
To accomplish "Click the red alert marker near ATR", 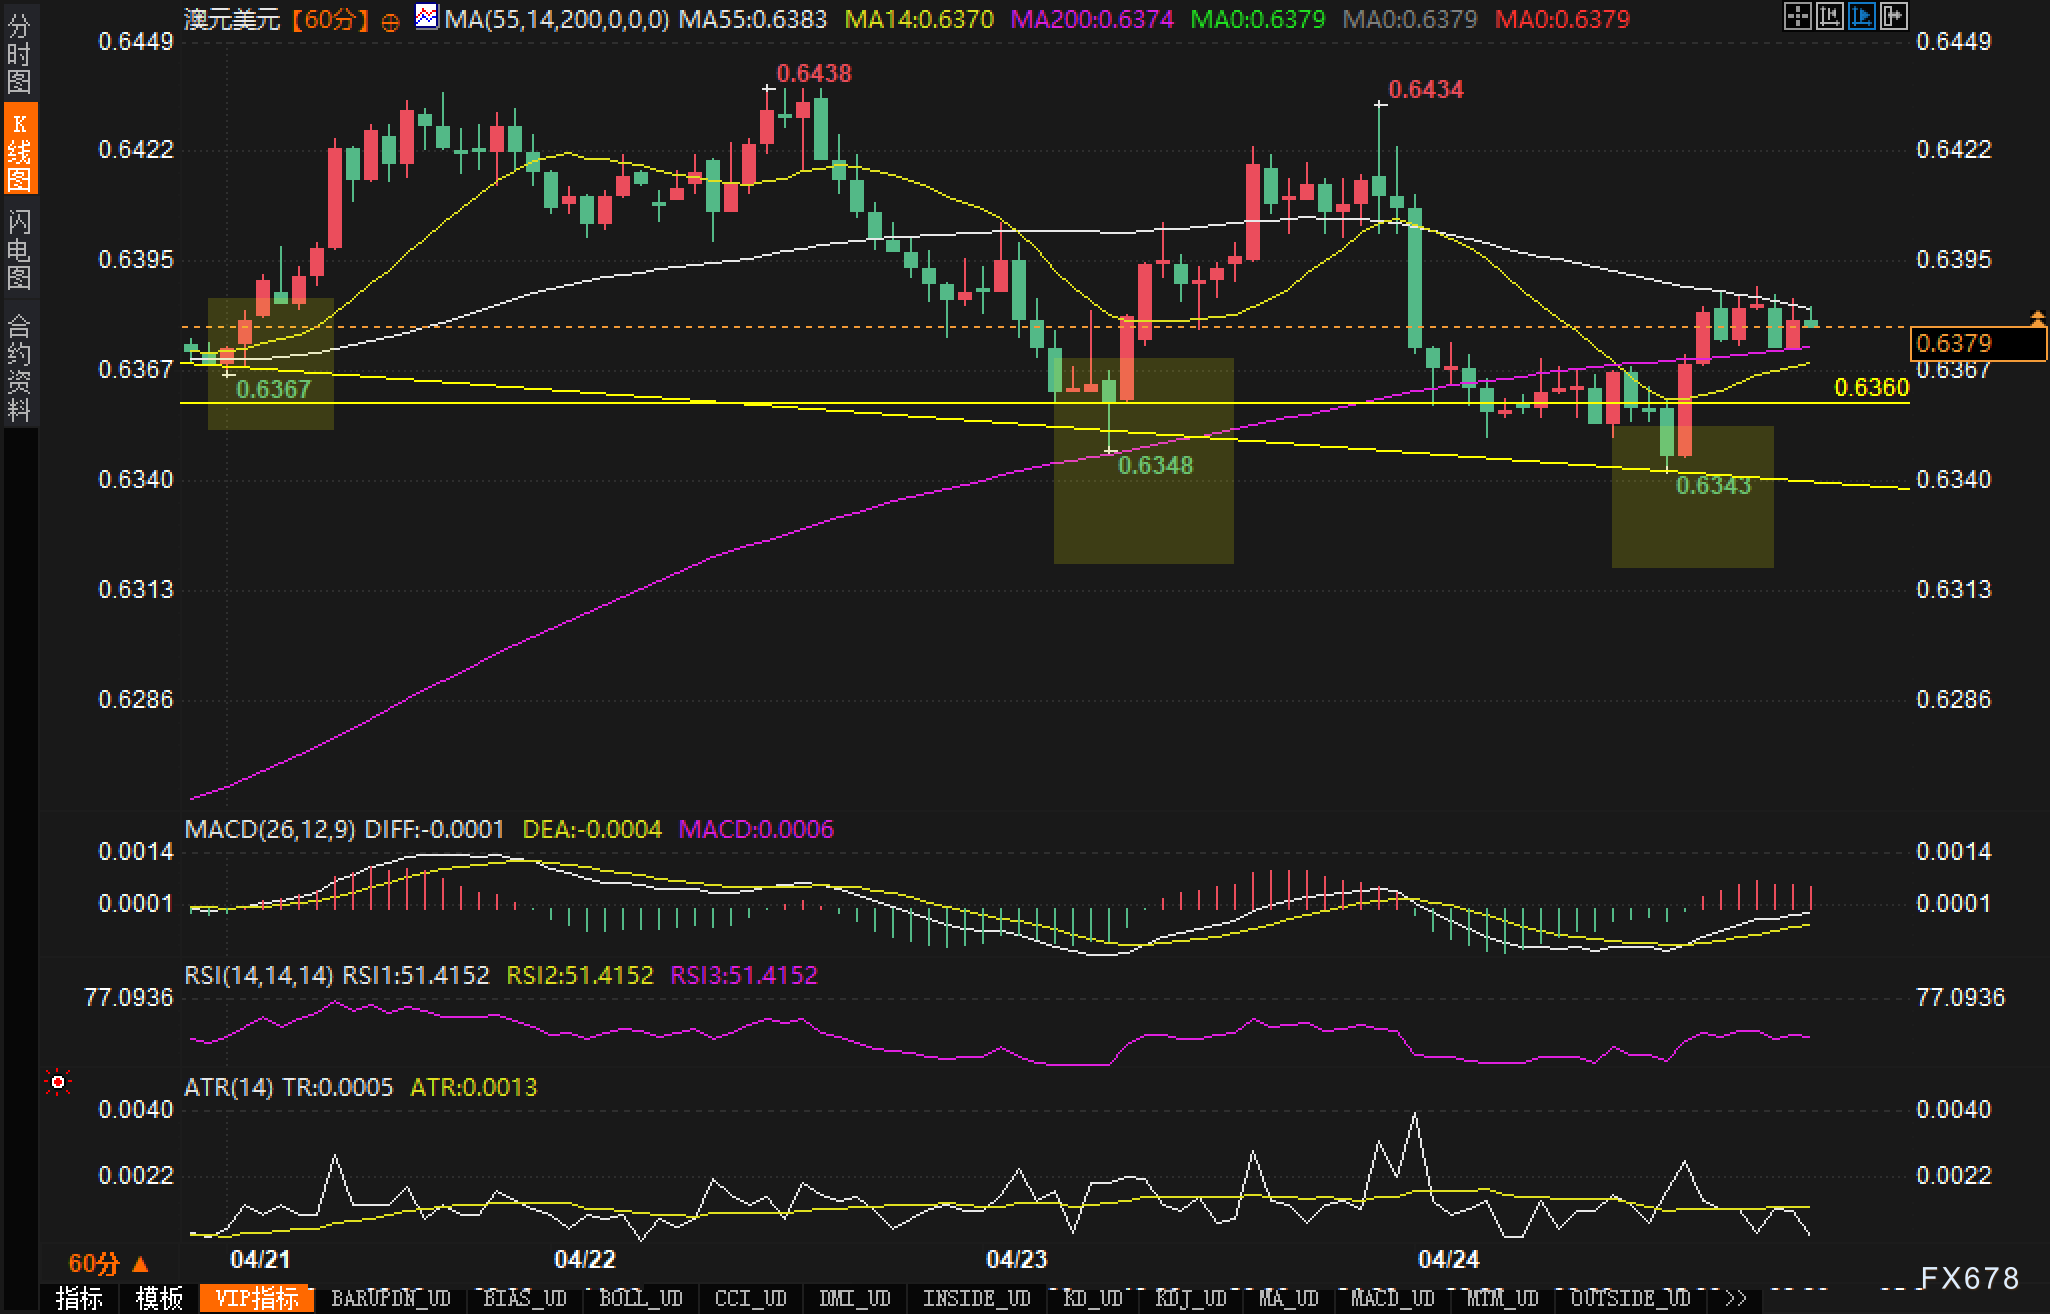I will (58, 1082).
